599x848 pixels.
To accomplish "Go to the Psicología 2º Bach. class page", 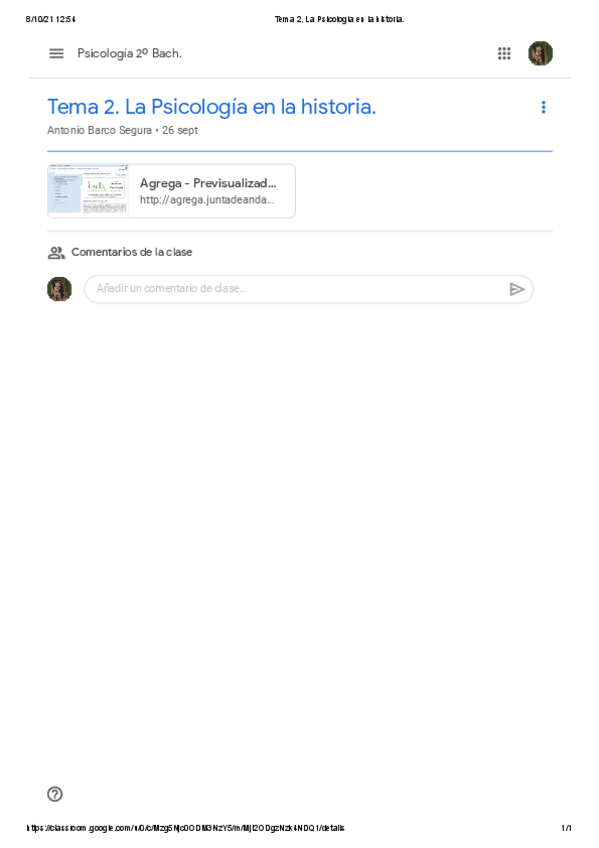I will pos(129,54).
